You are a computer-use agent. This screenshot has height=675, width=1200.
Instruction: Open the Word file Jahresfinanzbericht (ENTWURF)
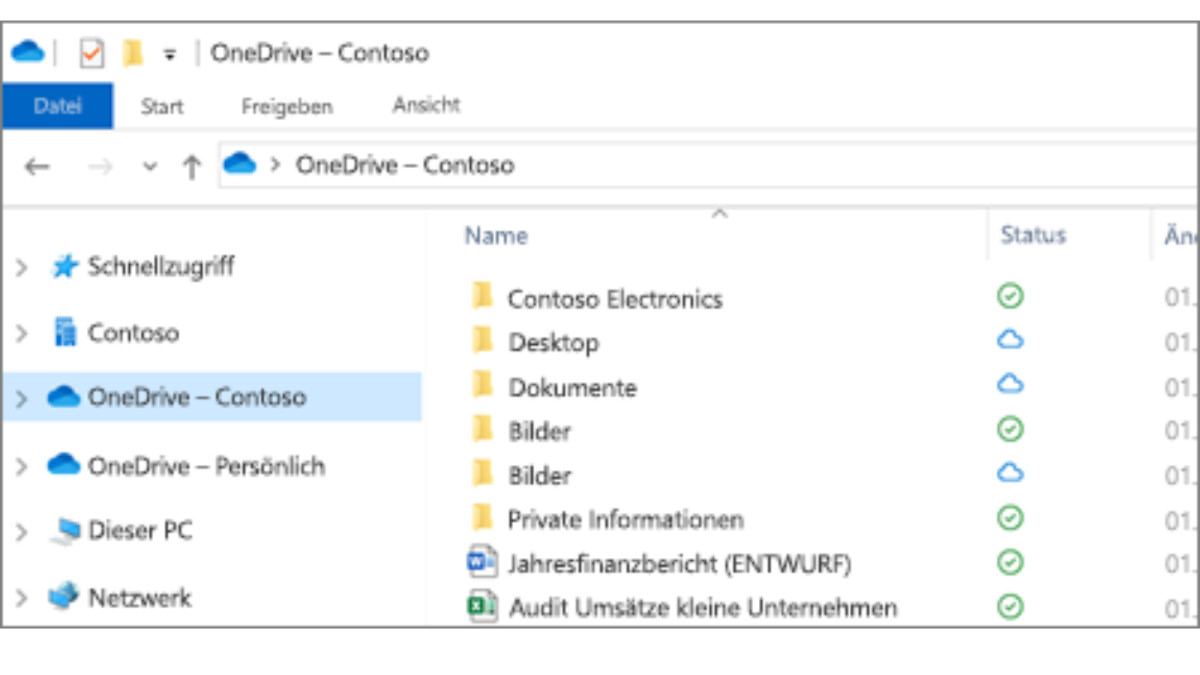[680, 564]
